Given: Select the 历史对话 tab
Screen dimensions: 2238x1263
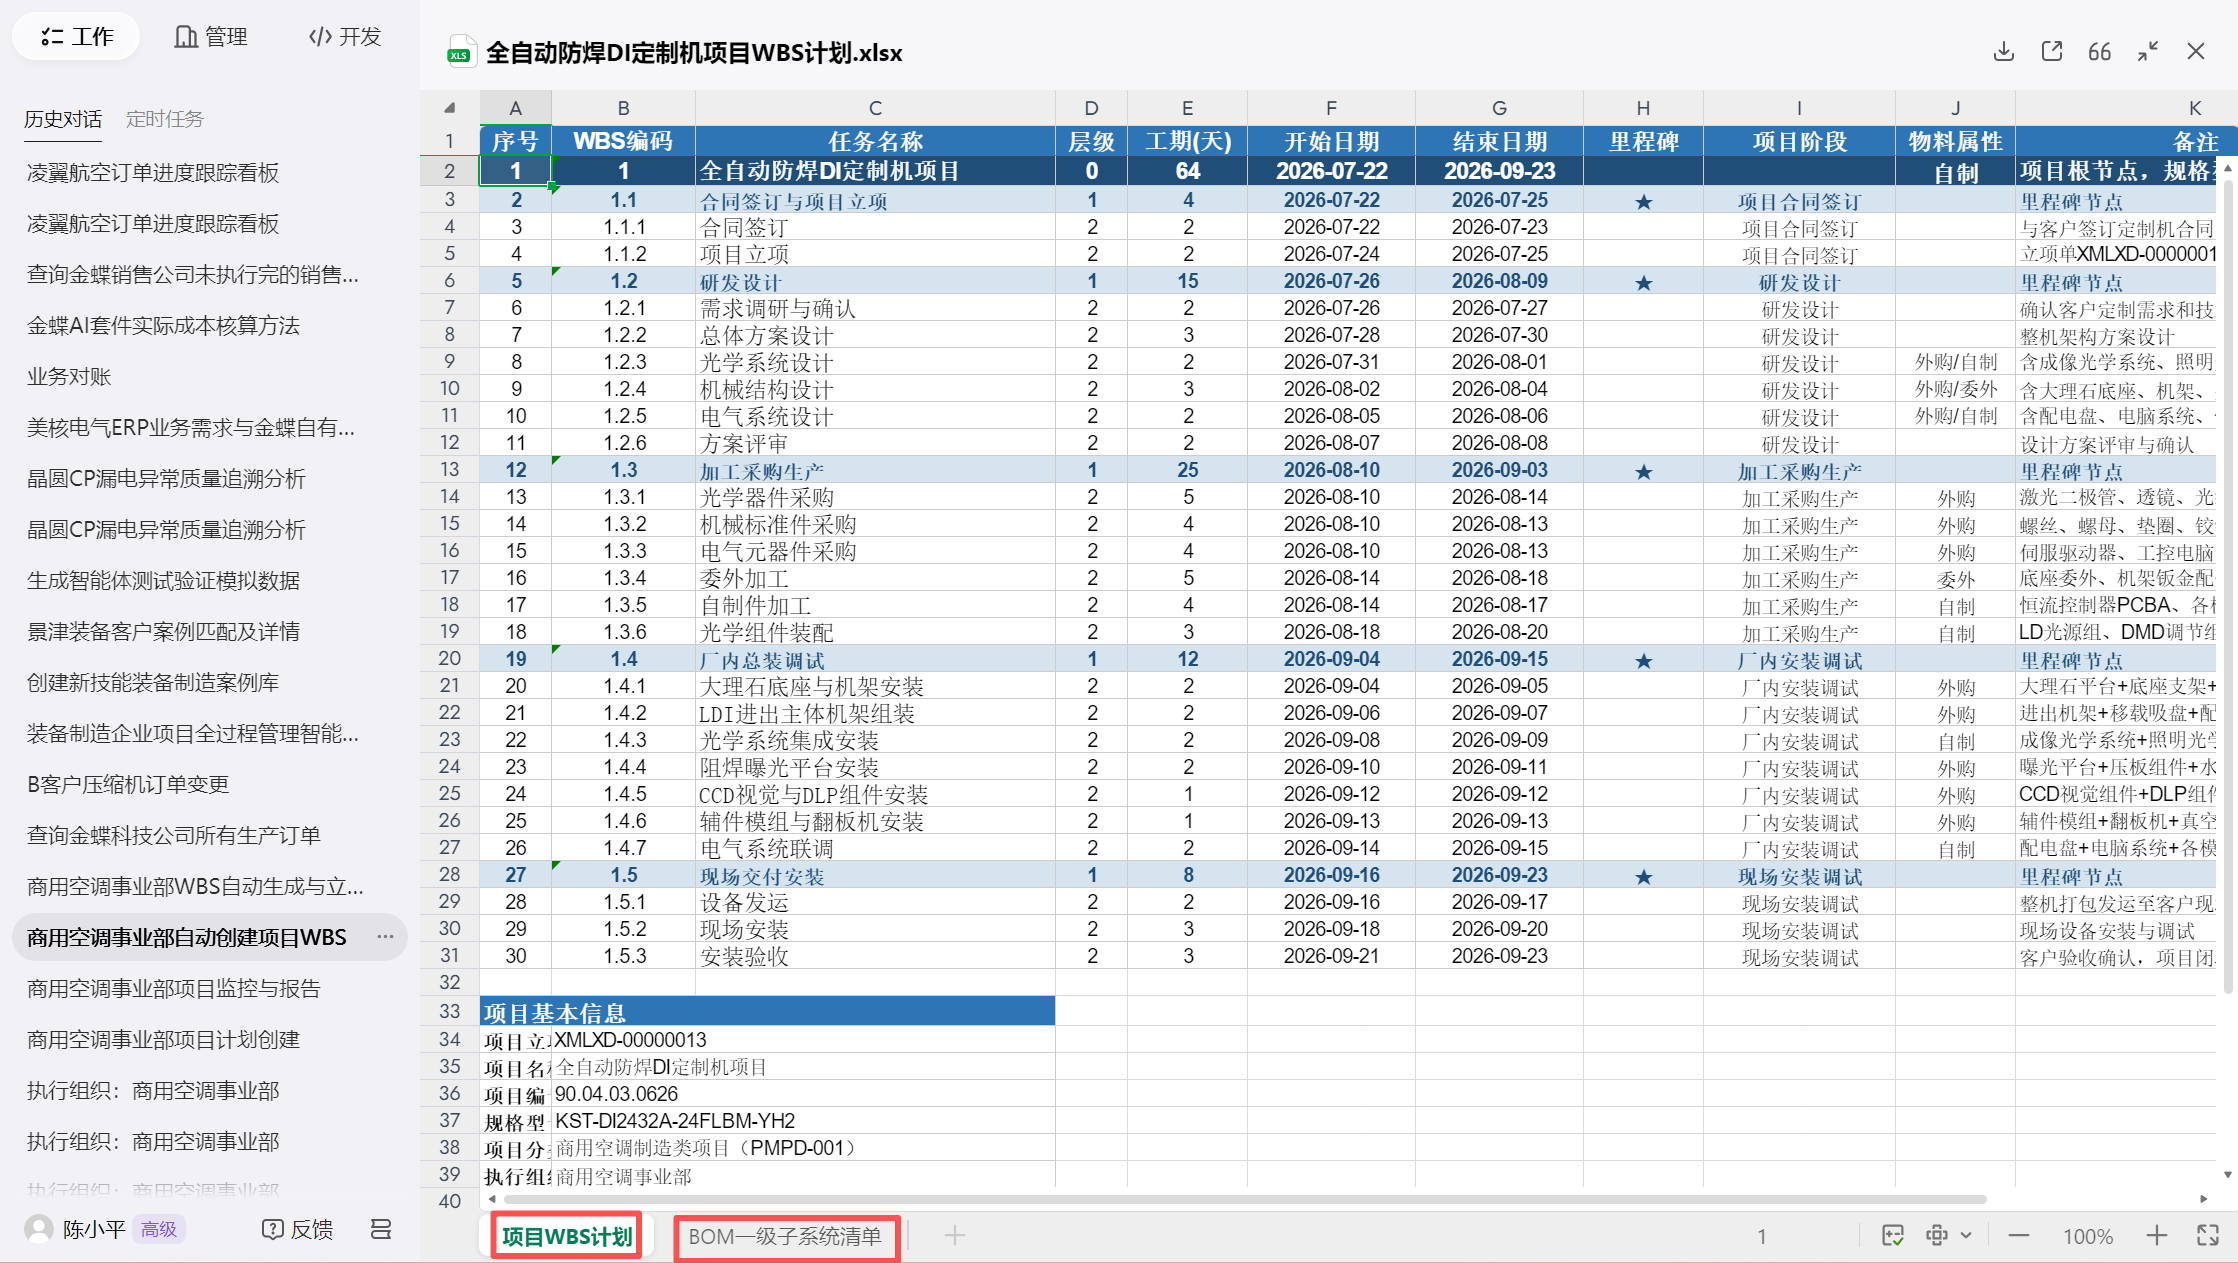Looking at the screenshot, I should 63,119.
